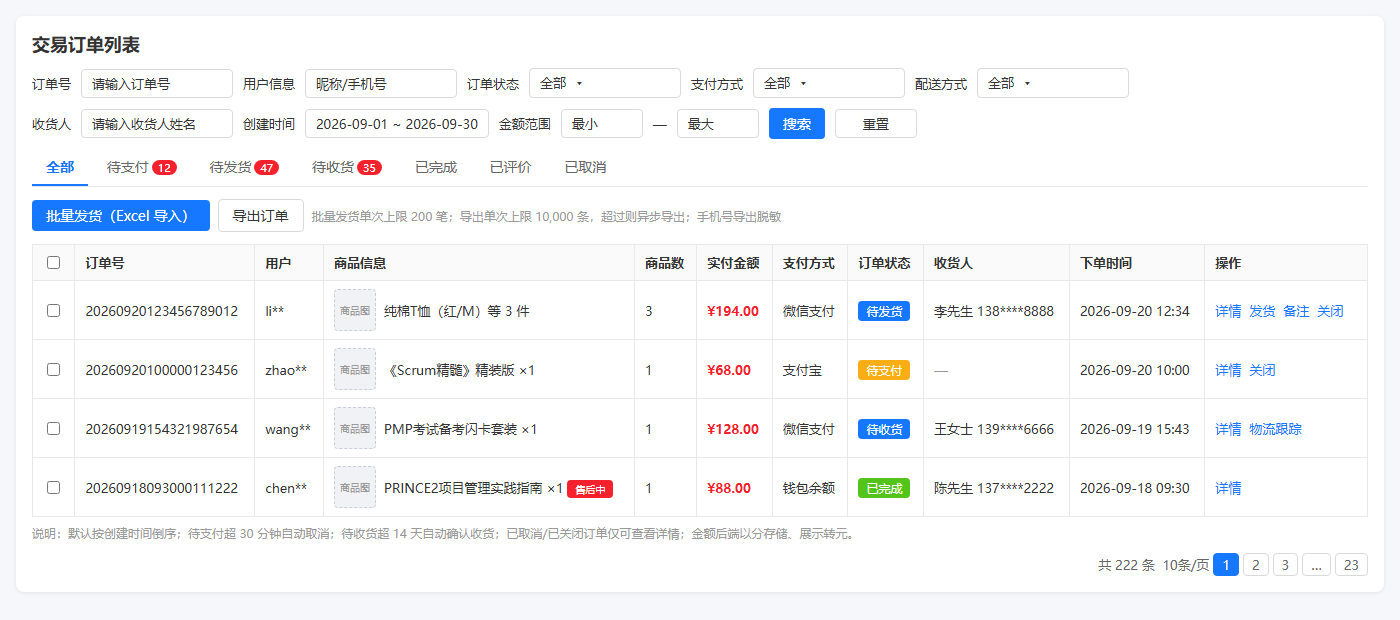Click the green 已完成 status badge
This screenshot has width=1400, height=620.
pyautogui.click(x=884, y=488)
